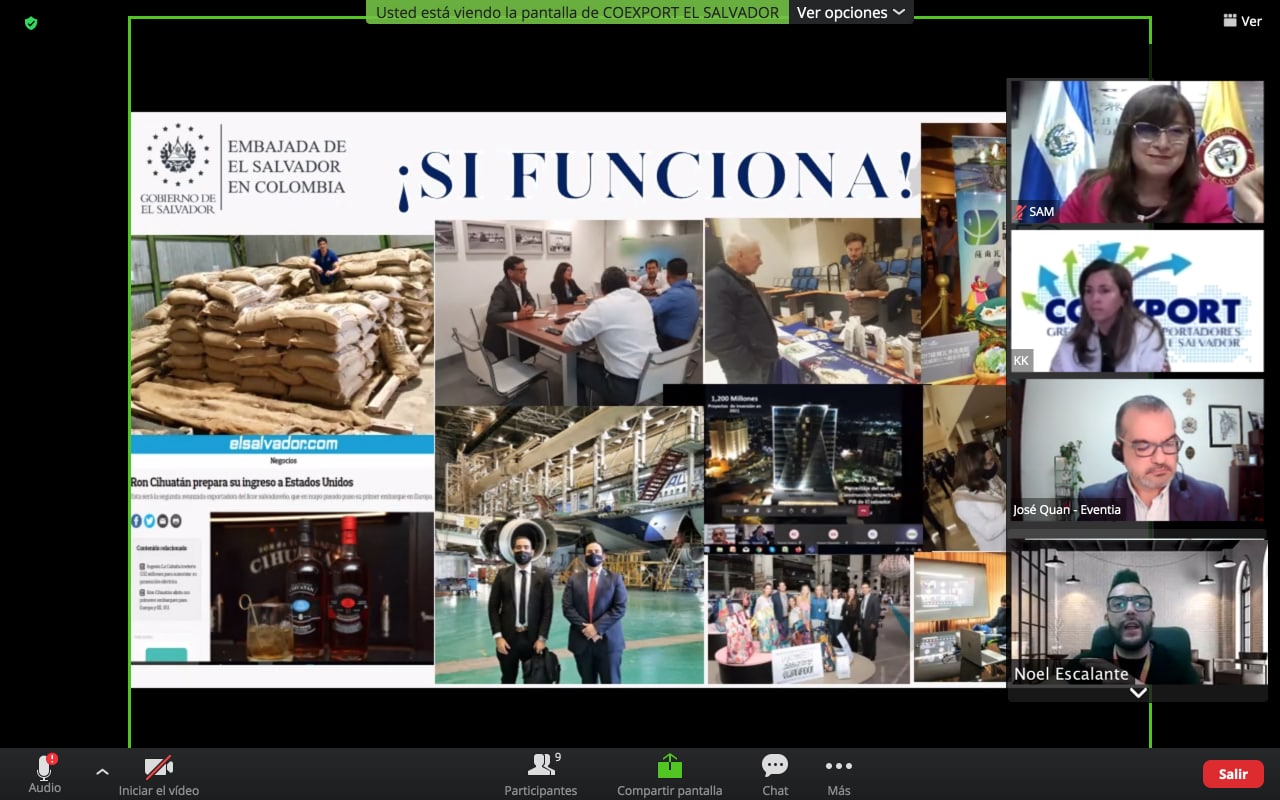
Task: Leave meeting with Salir button
Action: coord(1233,774)
